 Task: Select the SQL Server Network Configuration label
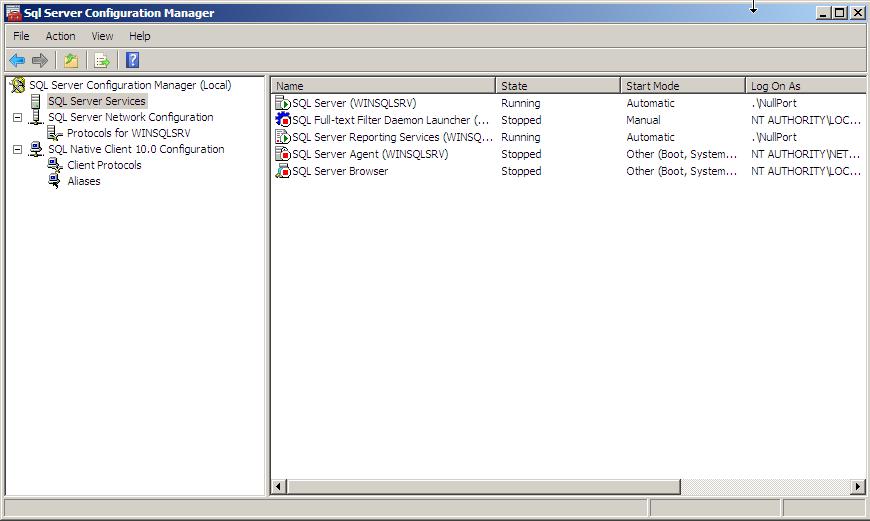coord(130,117)
